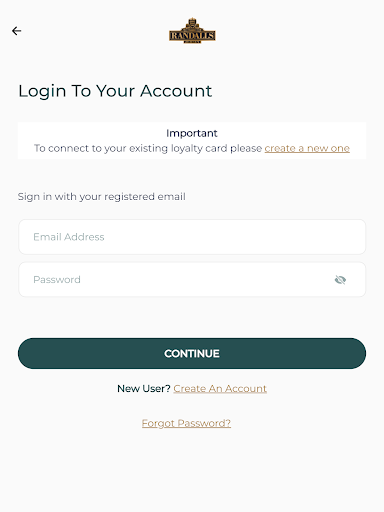Click the 'Login To Your Account' heading

[115, 91]
